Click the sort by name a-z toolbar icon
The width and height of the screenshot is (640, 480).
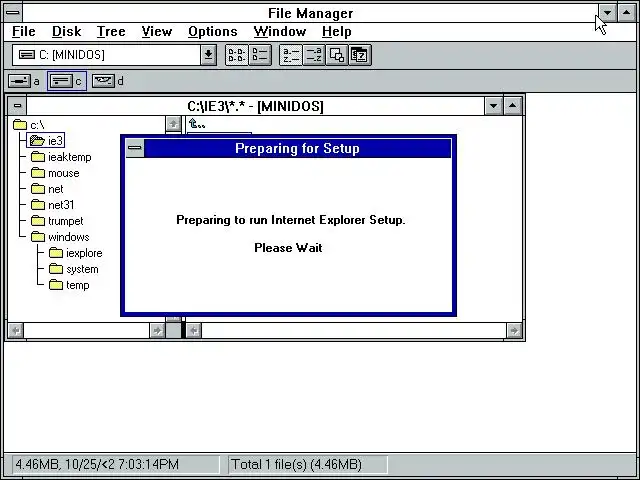click(291, 55)
